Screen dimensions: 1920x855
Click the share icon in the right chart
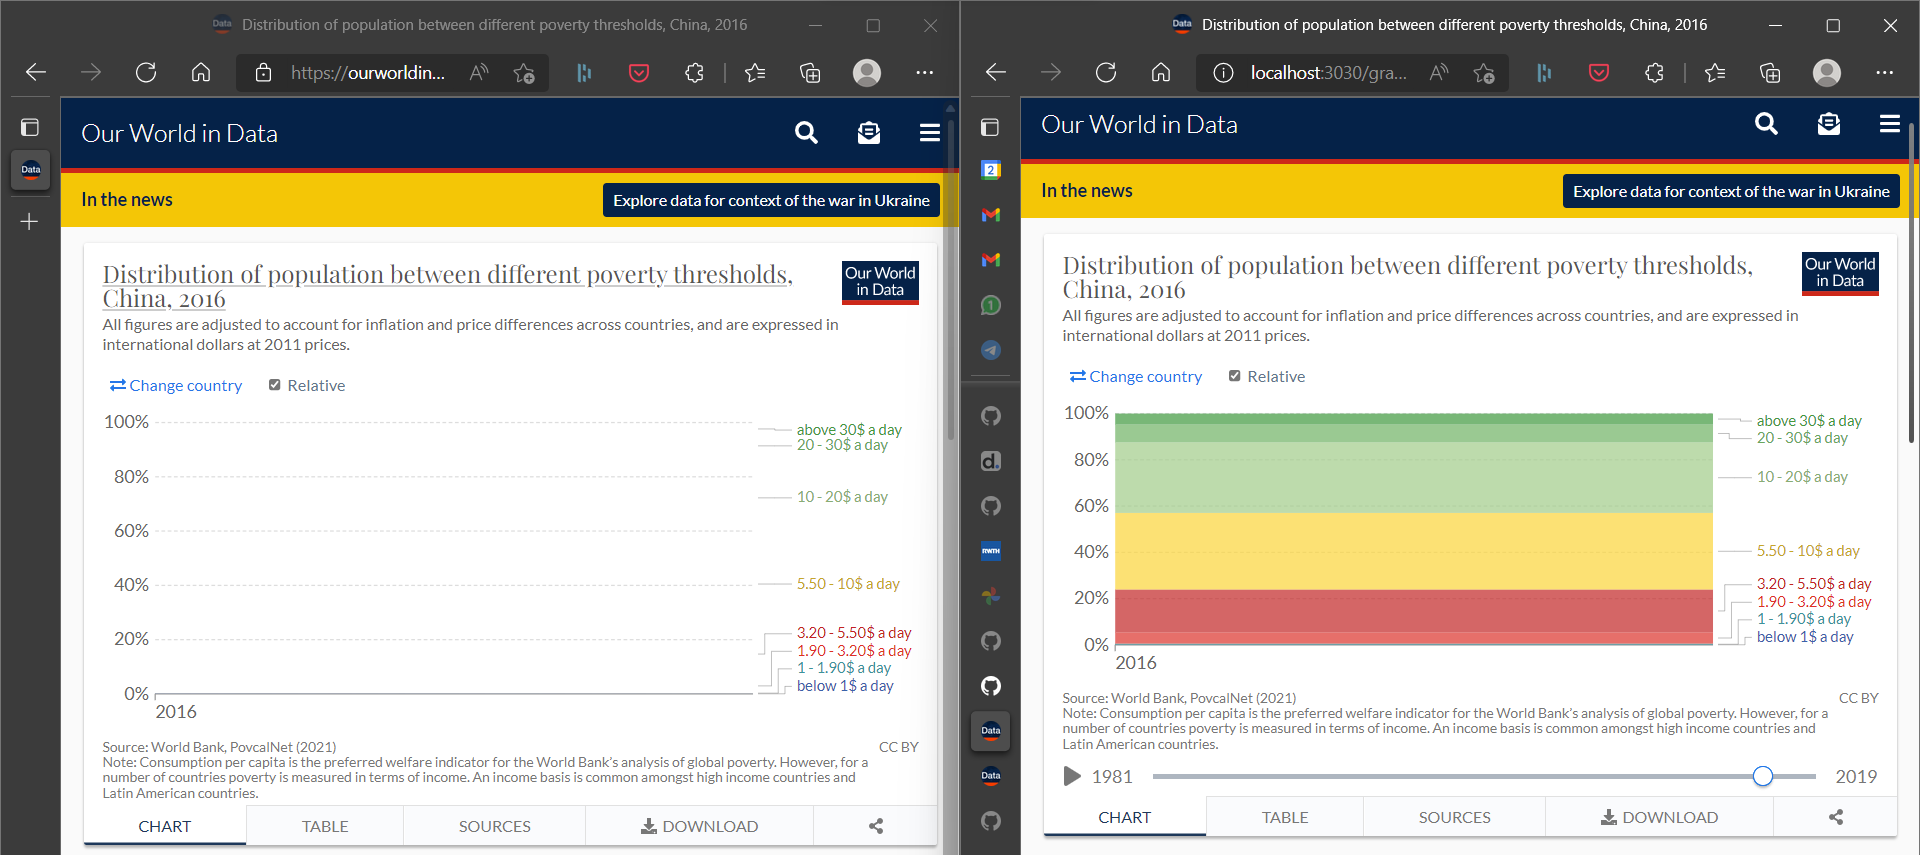1836,817
